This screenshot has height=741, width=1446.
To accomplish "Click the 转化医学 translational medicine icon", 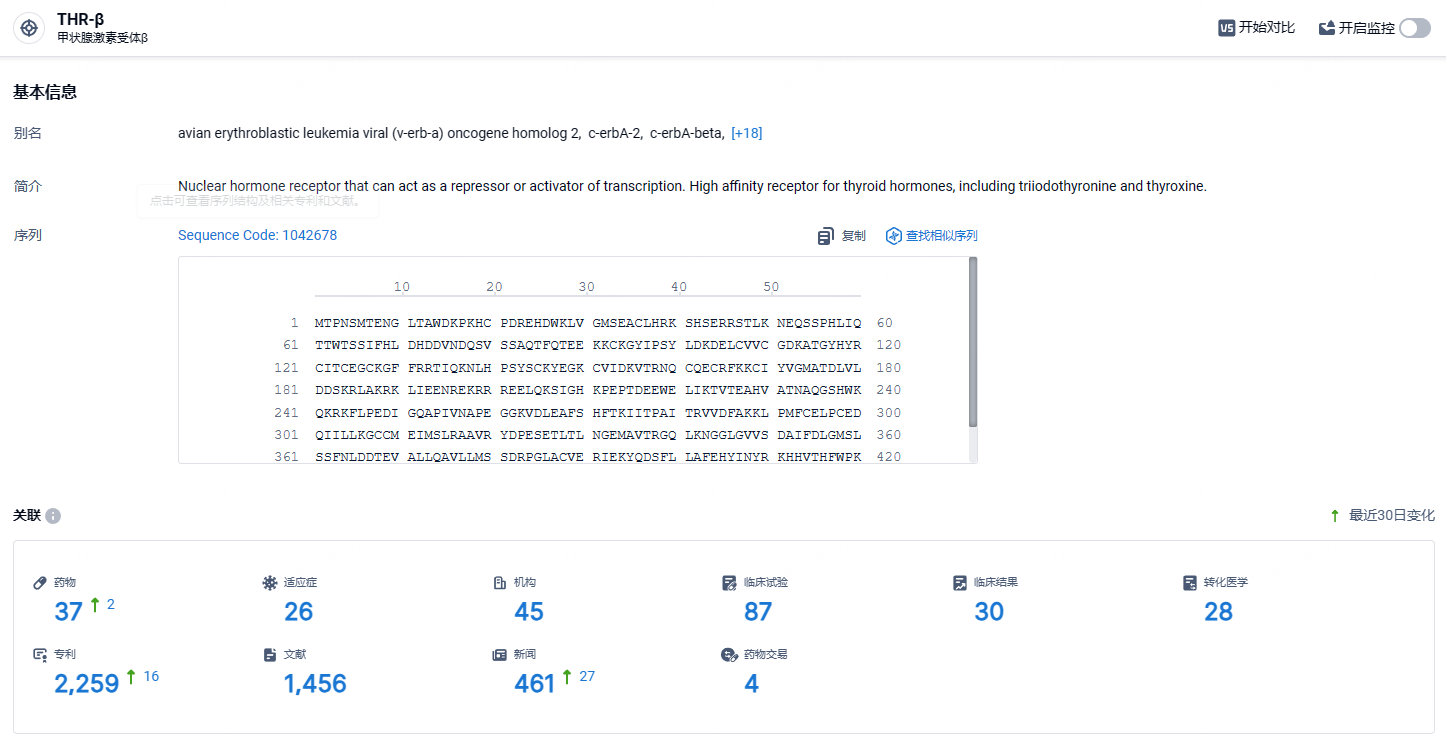I will [x=1189, y=582].
